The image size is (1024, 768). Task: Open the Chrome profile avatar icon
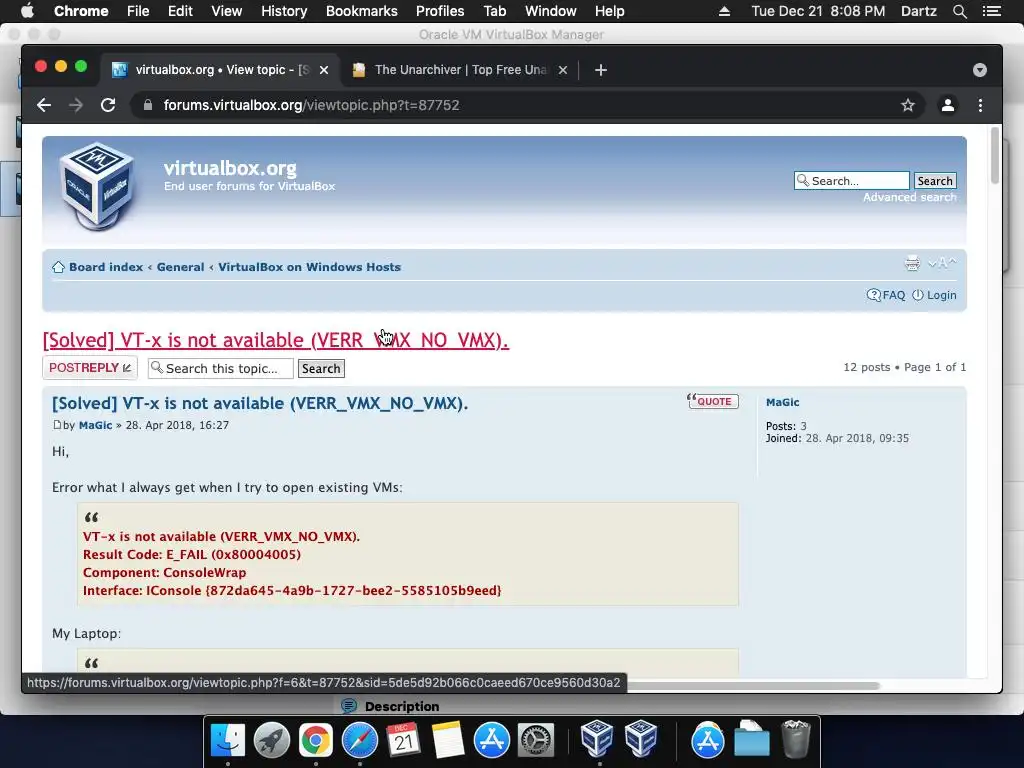pyautogui.click(x=948, y=105)
